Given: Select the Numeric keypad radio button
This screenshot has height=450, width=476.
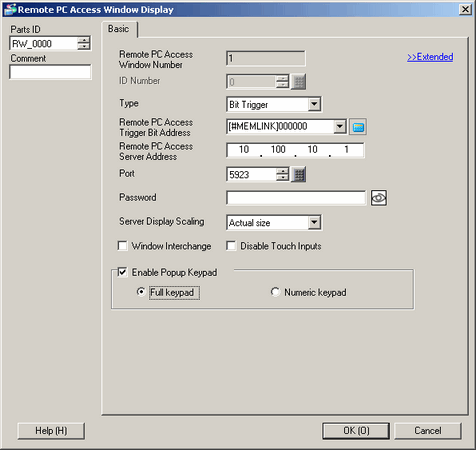Looking at the screenshot, I should tap(275, 292).
